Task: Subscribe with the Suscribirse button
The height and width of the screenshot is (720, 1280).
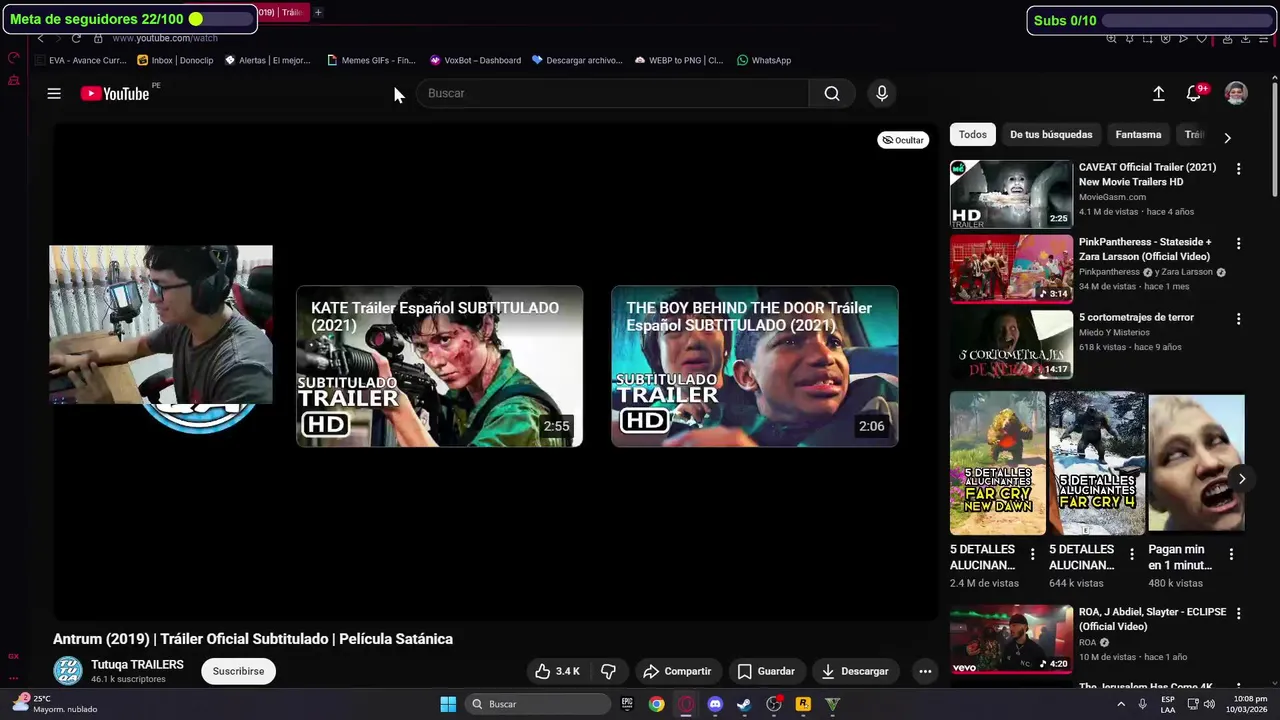Action: pos(238,671)
